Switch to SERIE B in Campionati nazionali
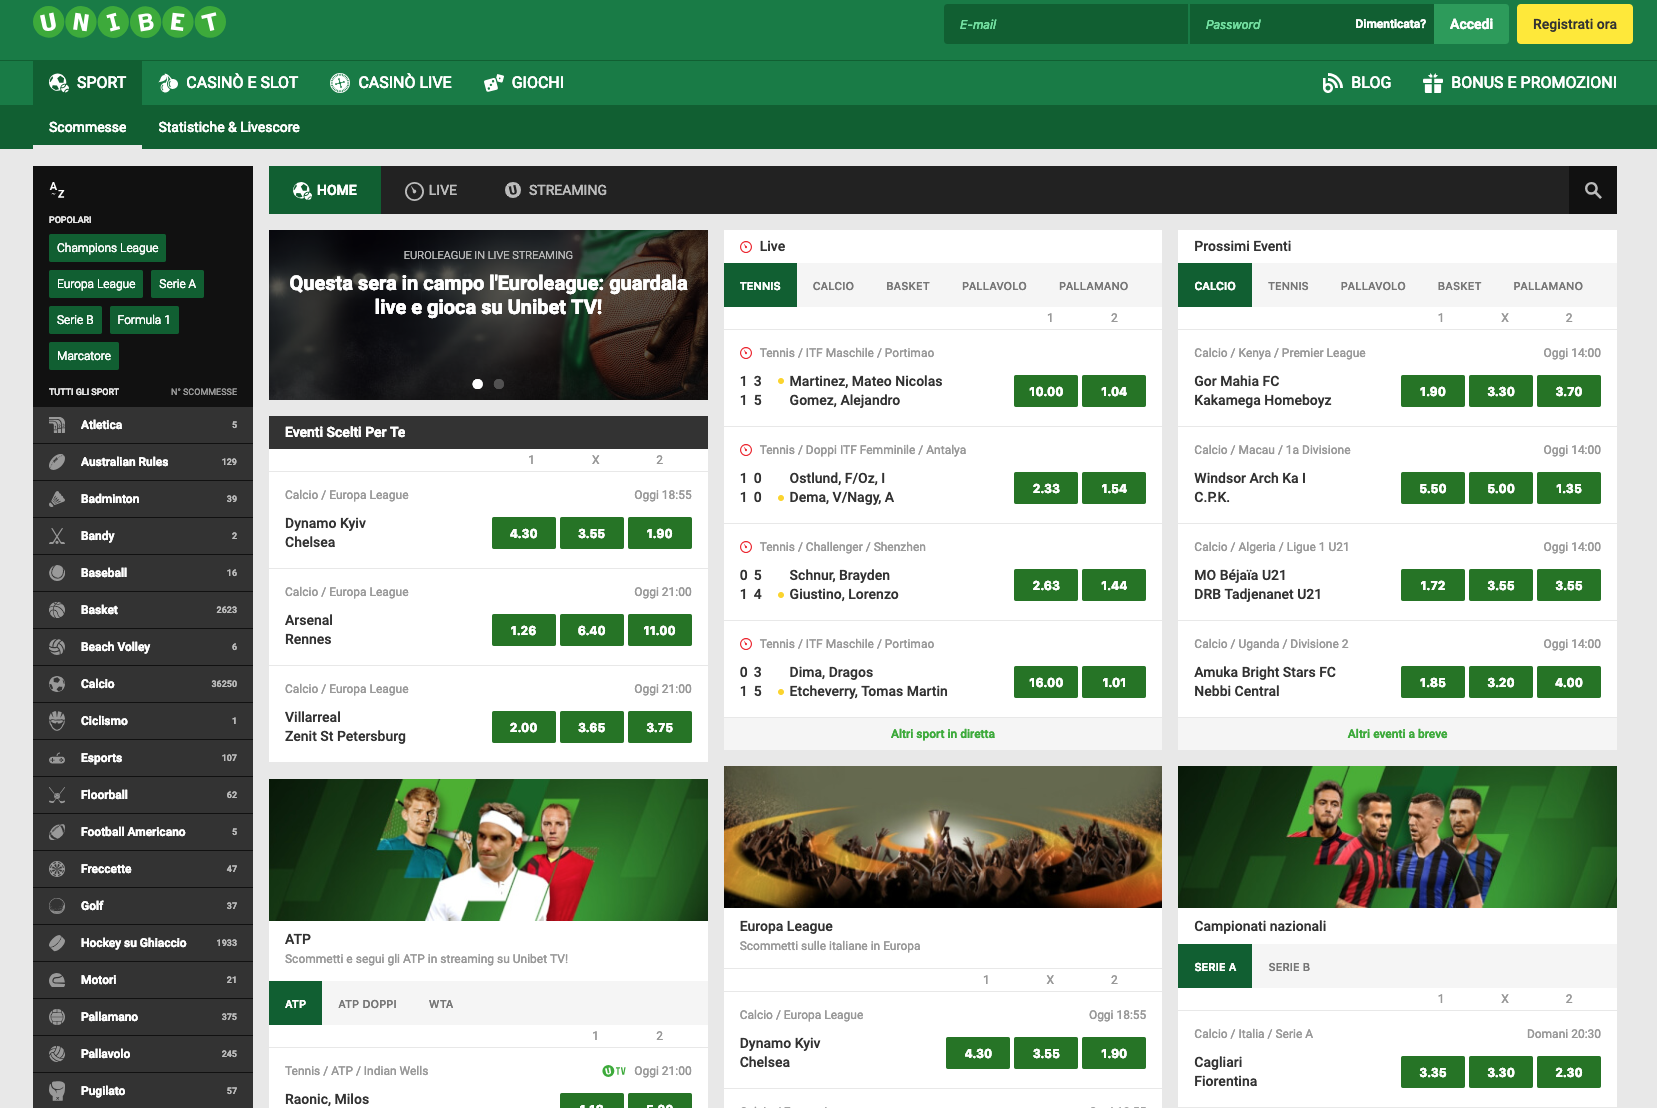 [x=1288, y=966]
